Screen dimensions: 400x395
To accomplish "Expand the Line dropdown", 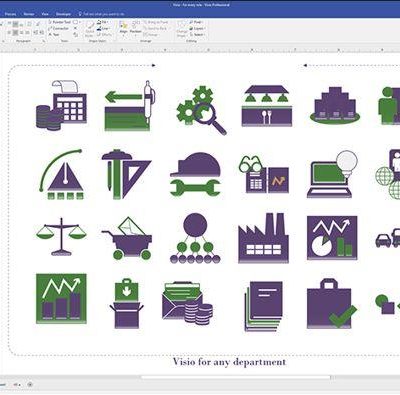I will point(104,28).
